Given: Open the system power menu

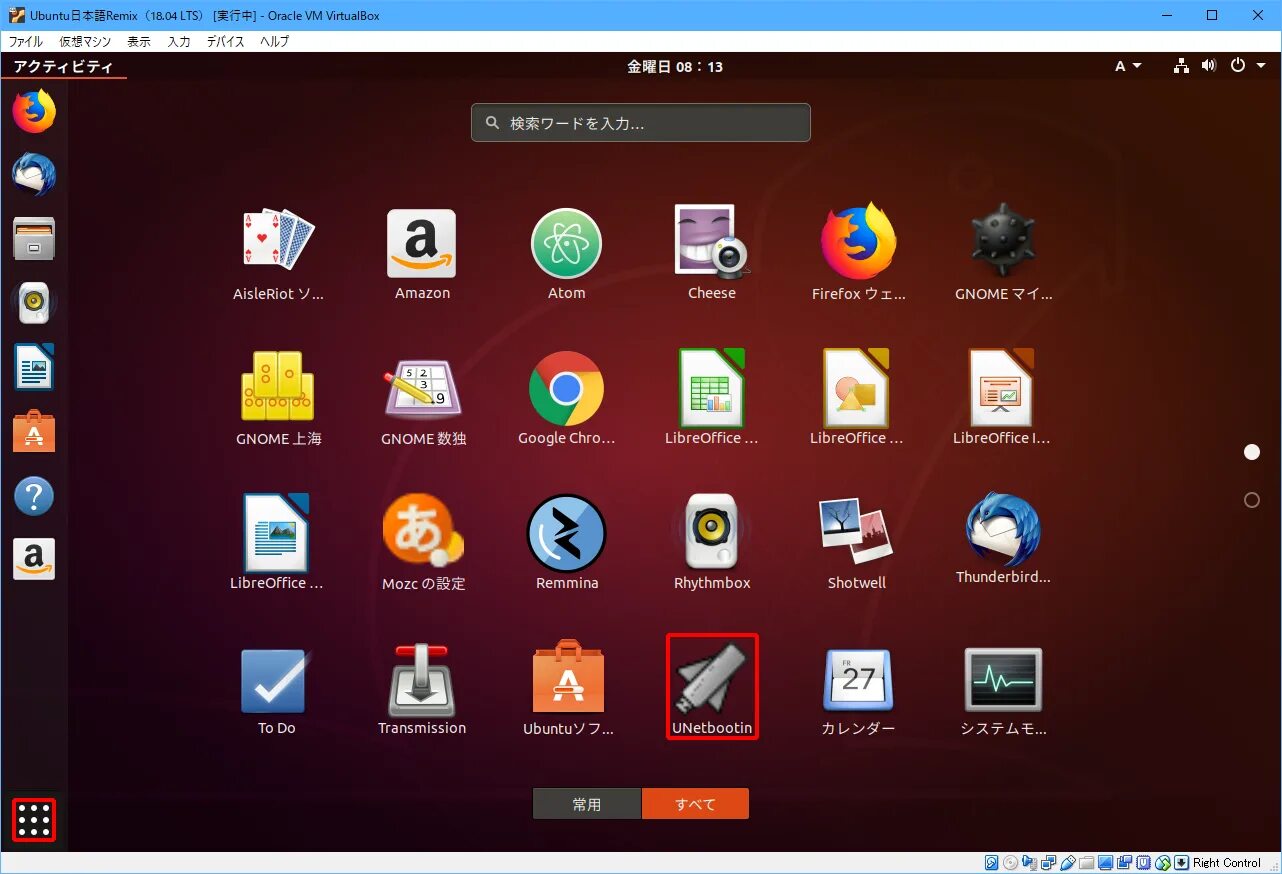Looking at the screenshot, I should coord(1247,66).
